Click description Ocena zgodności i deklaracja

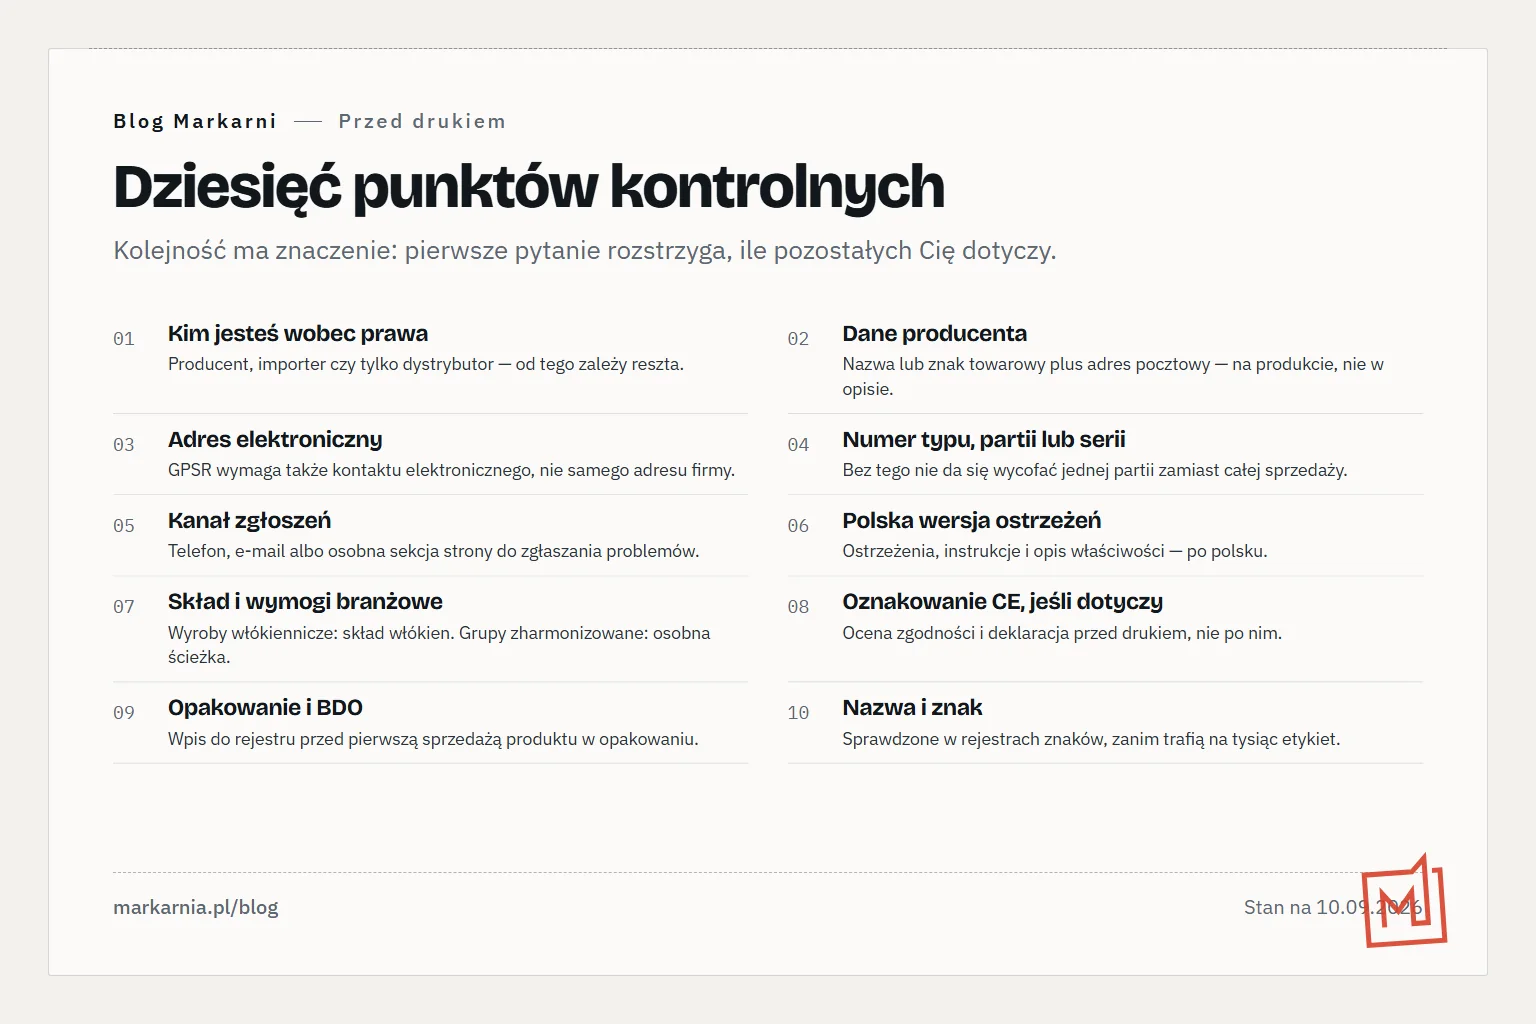point(1062,633)
